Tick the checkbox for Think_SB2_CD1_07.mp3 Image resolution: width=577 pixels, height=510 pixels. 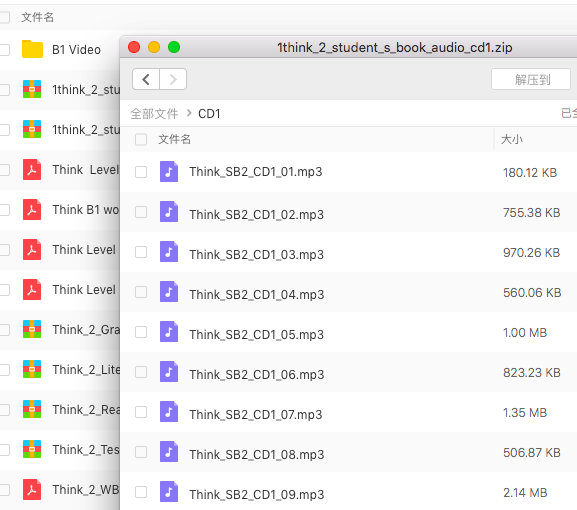coord(141,412)
